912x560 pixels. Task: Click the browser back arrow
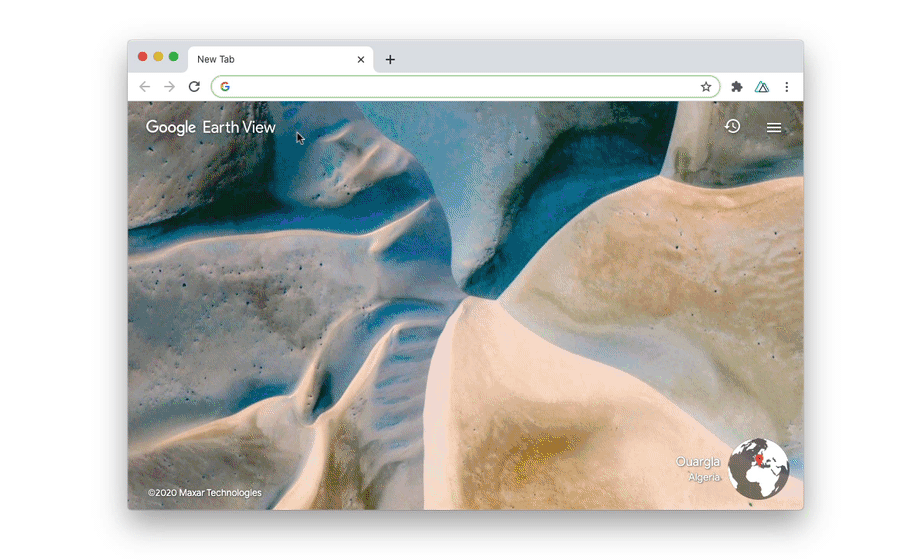coord(145,87)
